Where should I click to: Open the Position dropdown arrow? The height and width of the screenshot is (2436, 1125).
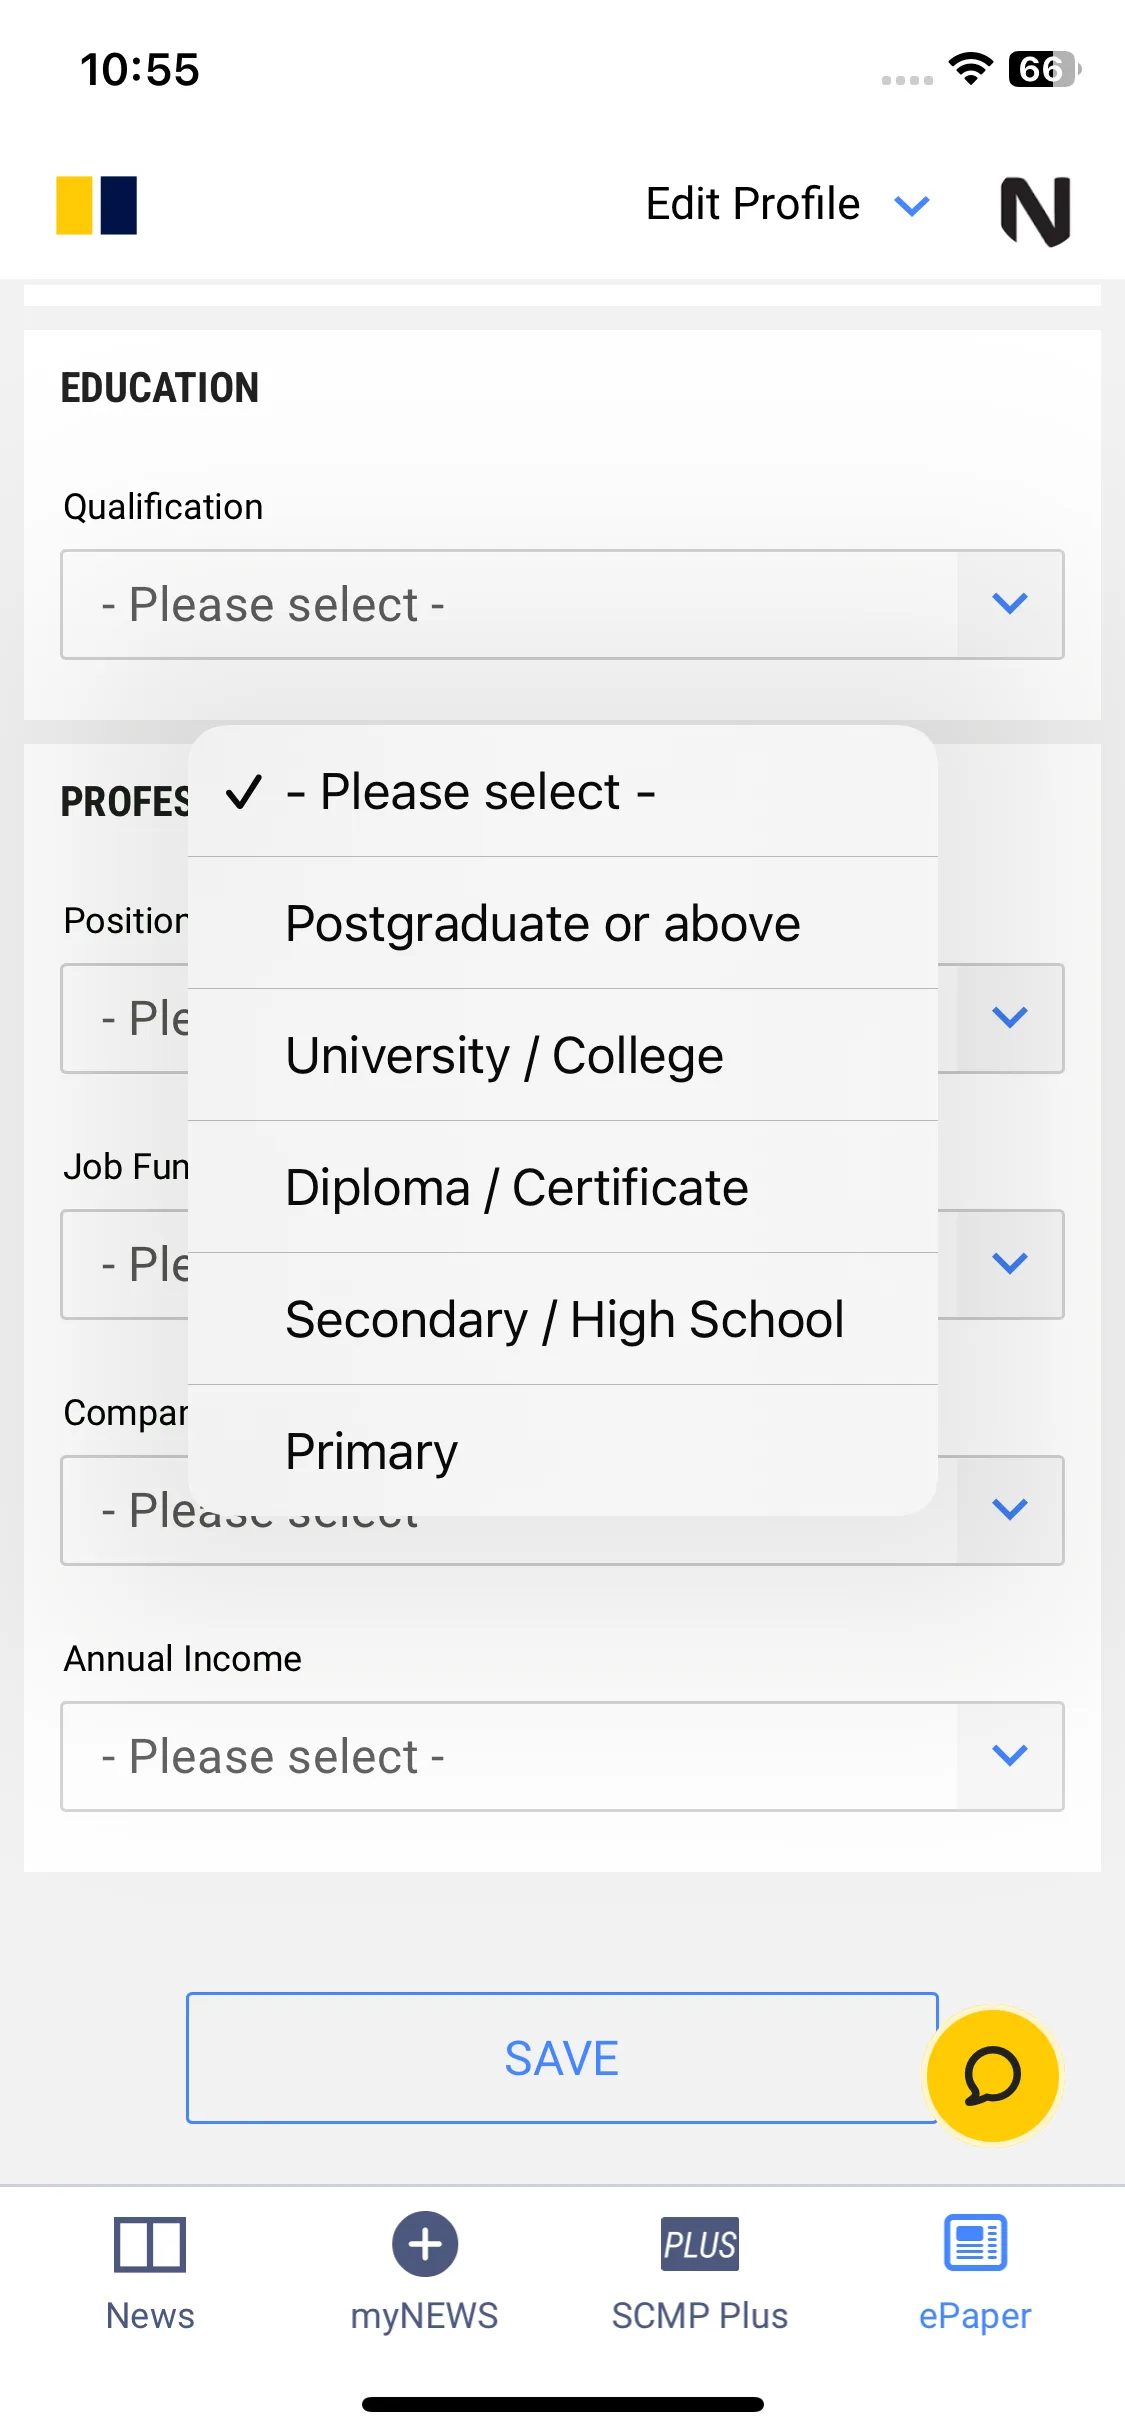(1010, 1018)
